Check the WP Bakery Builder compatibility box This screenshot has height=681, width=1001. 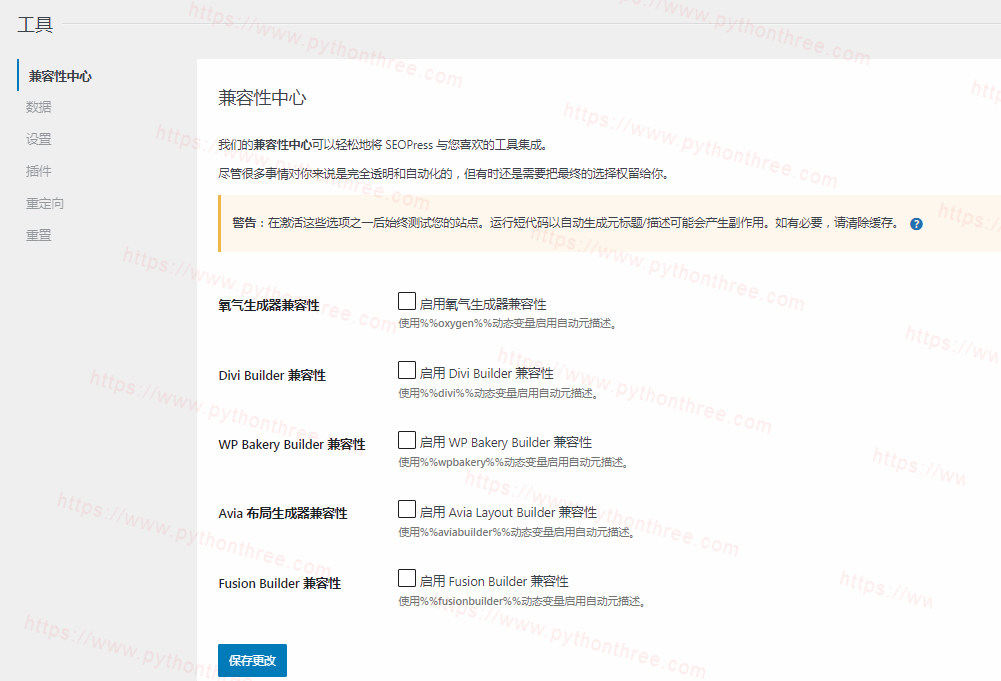pyautogui.click(x=407, y=440)
